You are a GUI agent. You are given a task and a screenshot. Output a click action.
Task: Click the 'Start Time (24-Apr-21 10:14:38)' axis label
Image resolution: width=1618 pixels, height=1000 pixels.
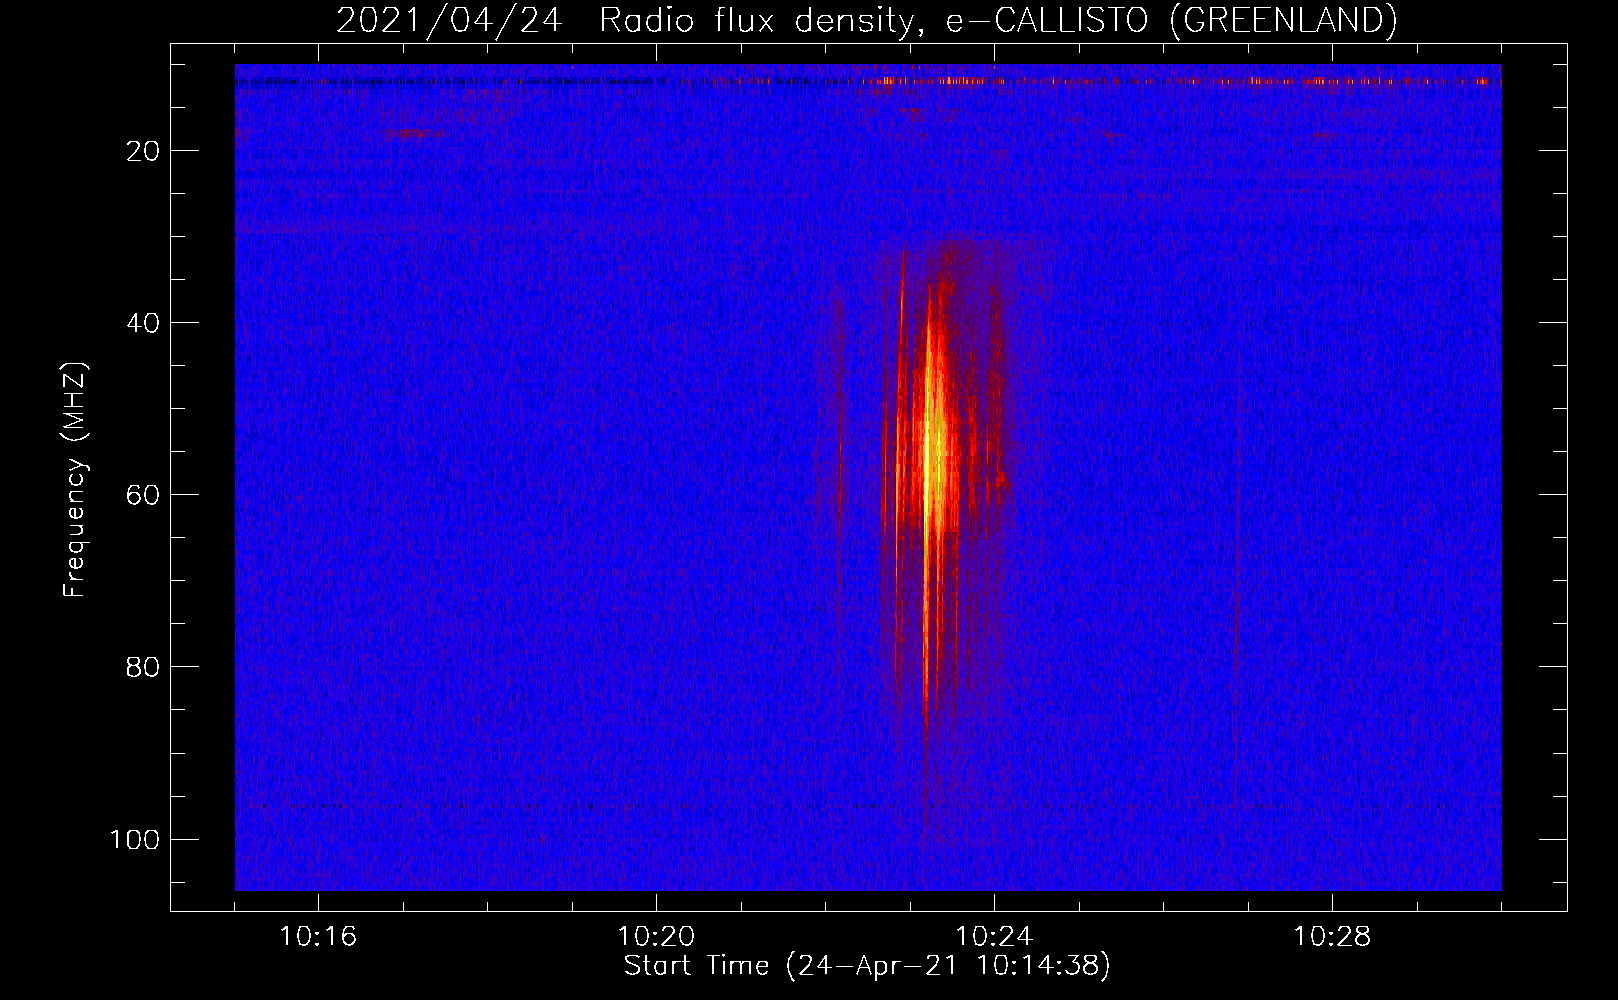click(867, 966)
